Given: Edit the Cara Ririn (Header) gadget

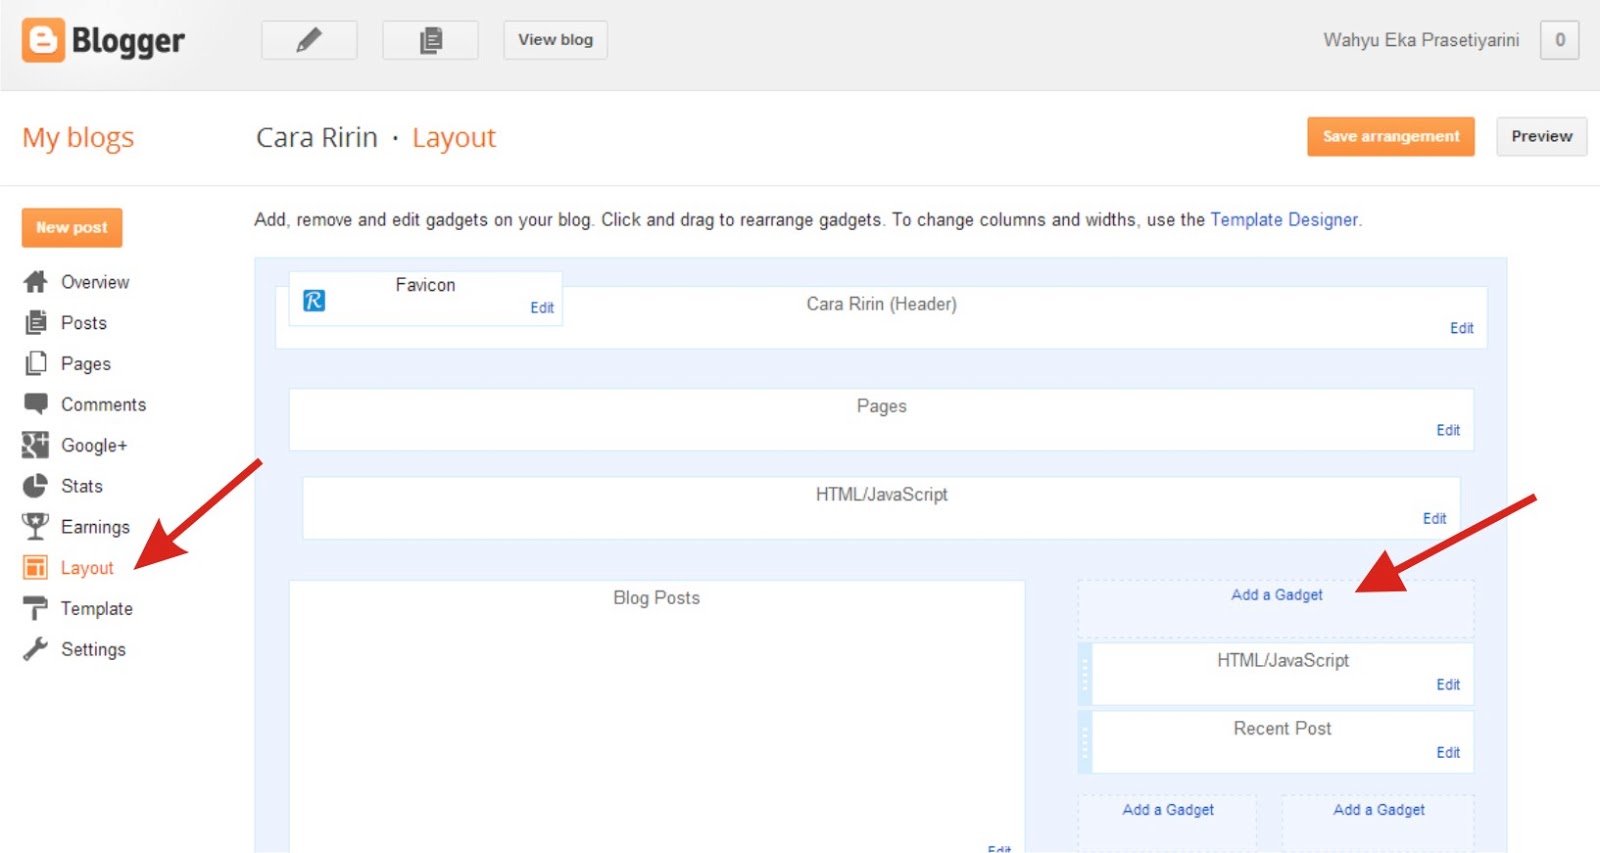Looking at the screenshot, I should [1462, 328].
